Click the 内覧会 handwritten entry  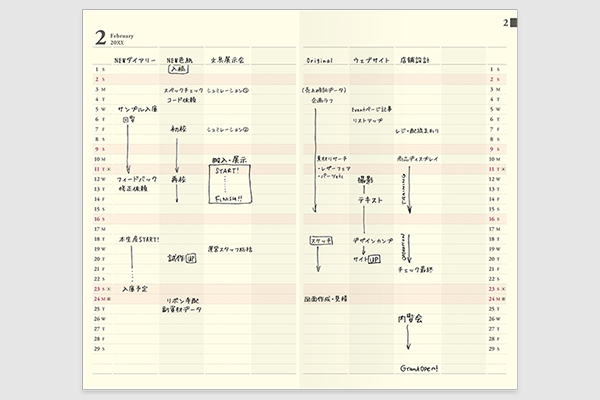[x=409, y=319]
